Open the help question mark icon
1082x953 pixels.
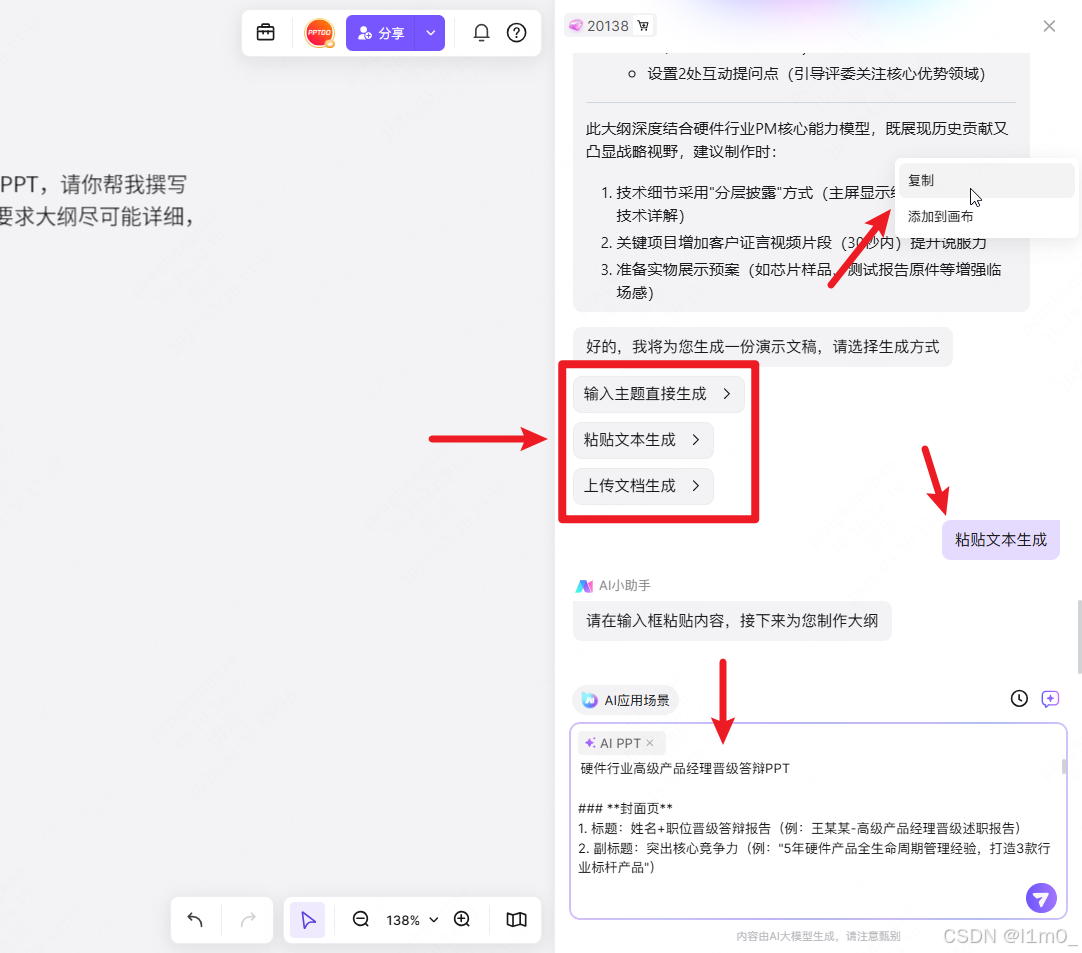click(516, 32)
